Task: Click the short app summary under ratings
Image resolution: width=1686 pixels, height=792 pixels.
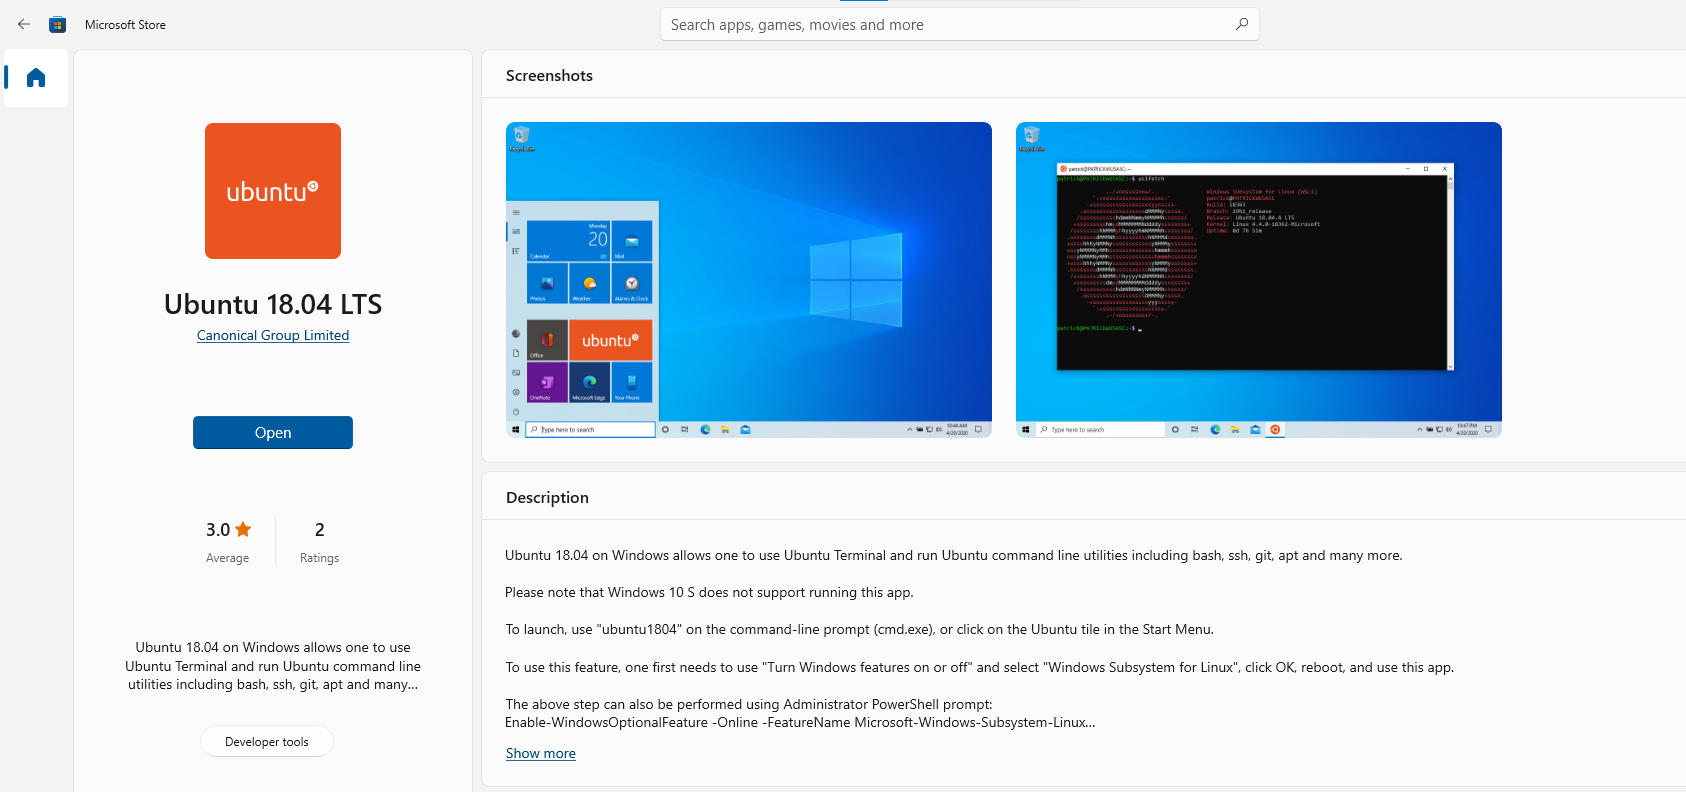Action: 273,666
